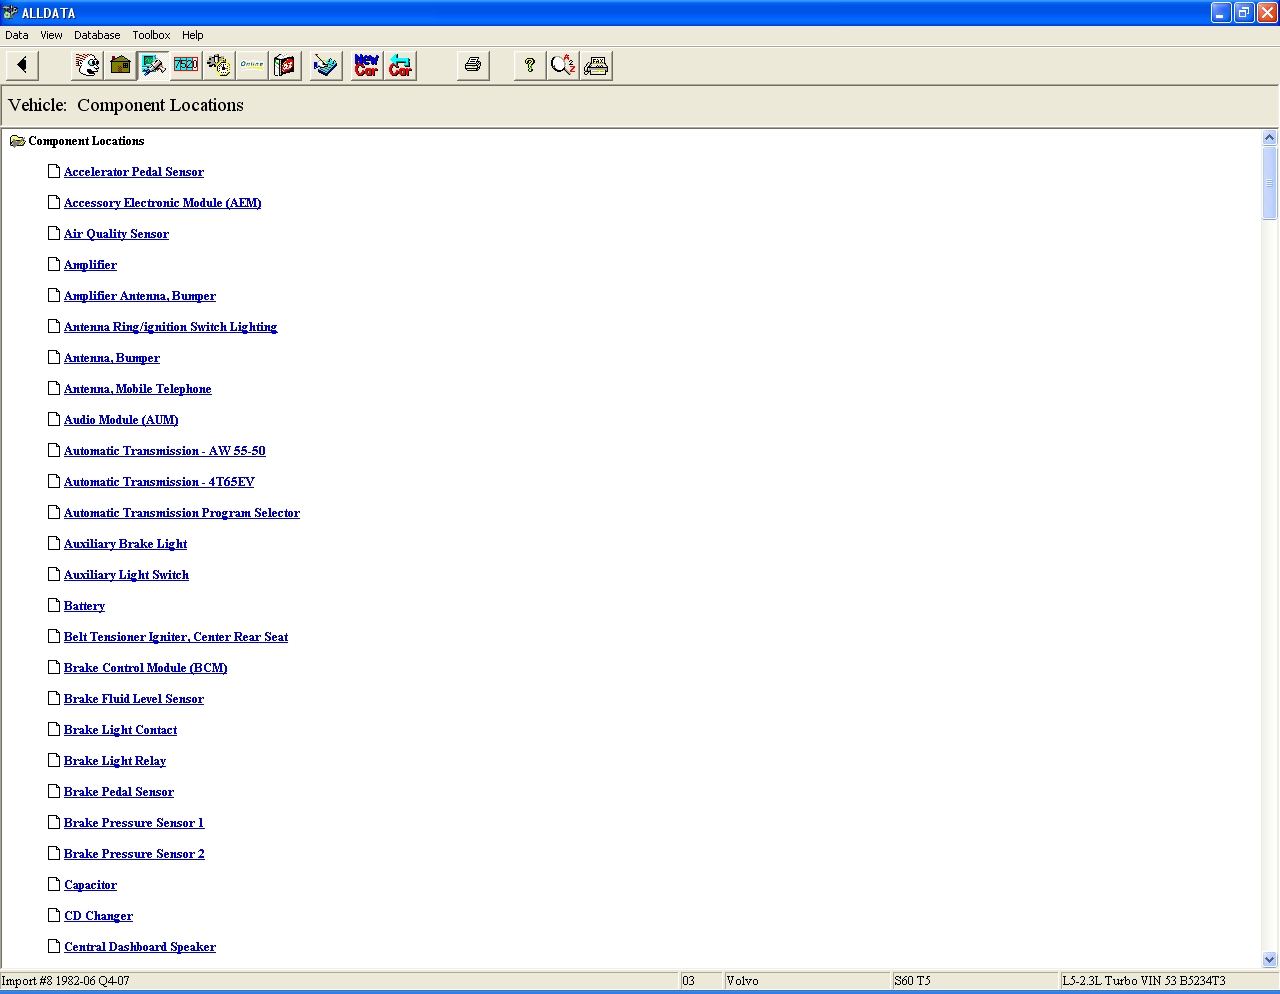Open Antenna Ring/ignition Switch Lighting link
Image resolution: width=1280 pixels, height=994 pixels.
pyautogui.click(x=170, y=327)
